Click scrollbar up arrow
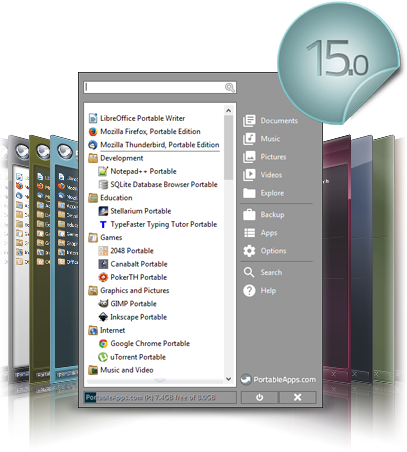The width and height of the screenshot is (407, 452). click(x=228, y=110)
